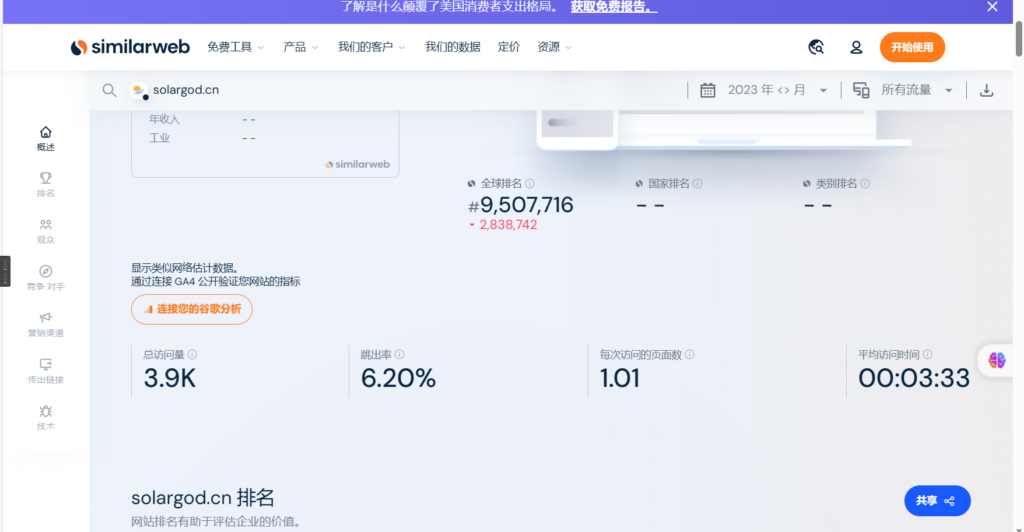This screenshot has height=532, width=1024.
Task: Click pages per visit value 1.01
Action: (x=620, y=379)
